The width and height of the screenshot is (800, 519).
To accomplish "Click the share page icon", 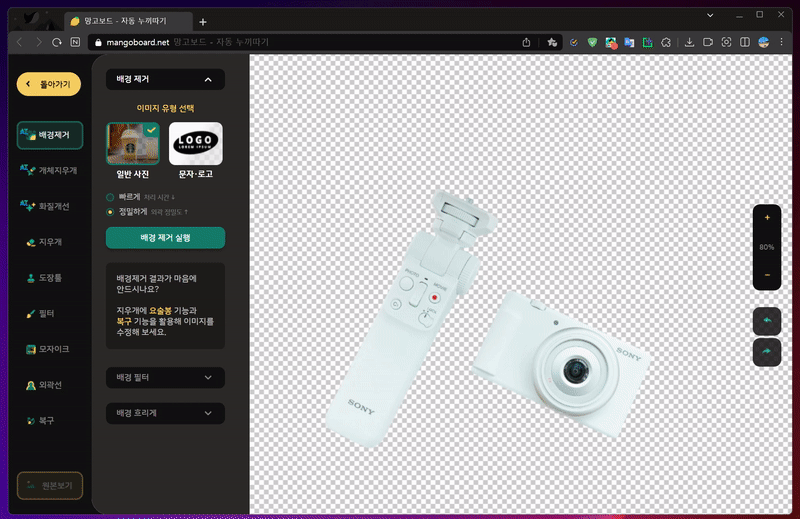I will point(527,42).
